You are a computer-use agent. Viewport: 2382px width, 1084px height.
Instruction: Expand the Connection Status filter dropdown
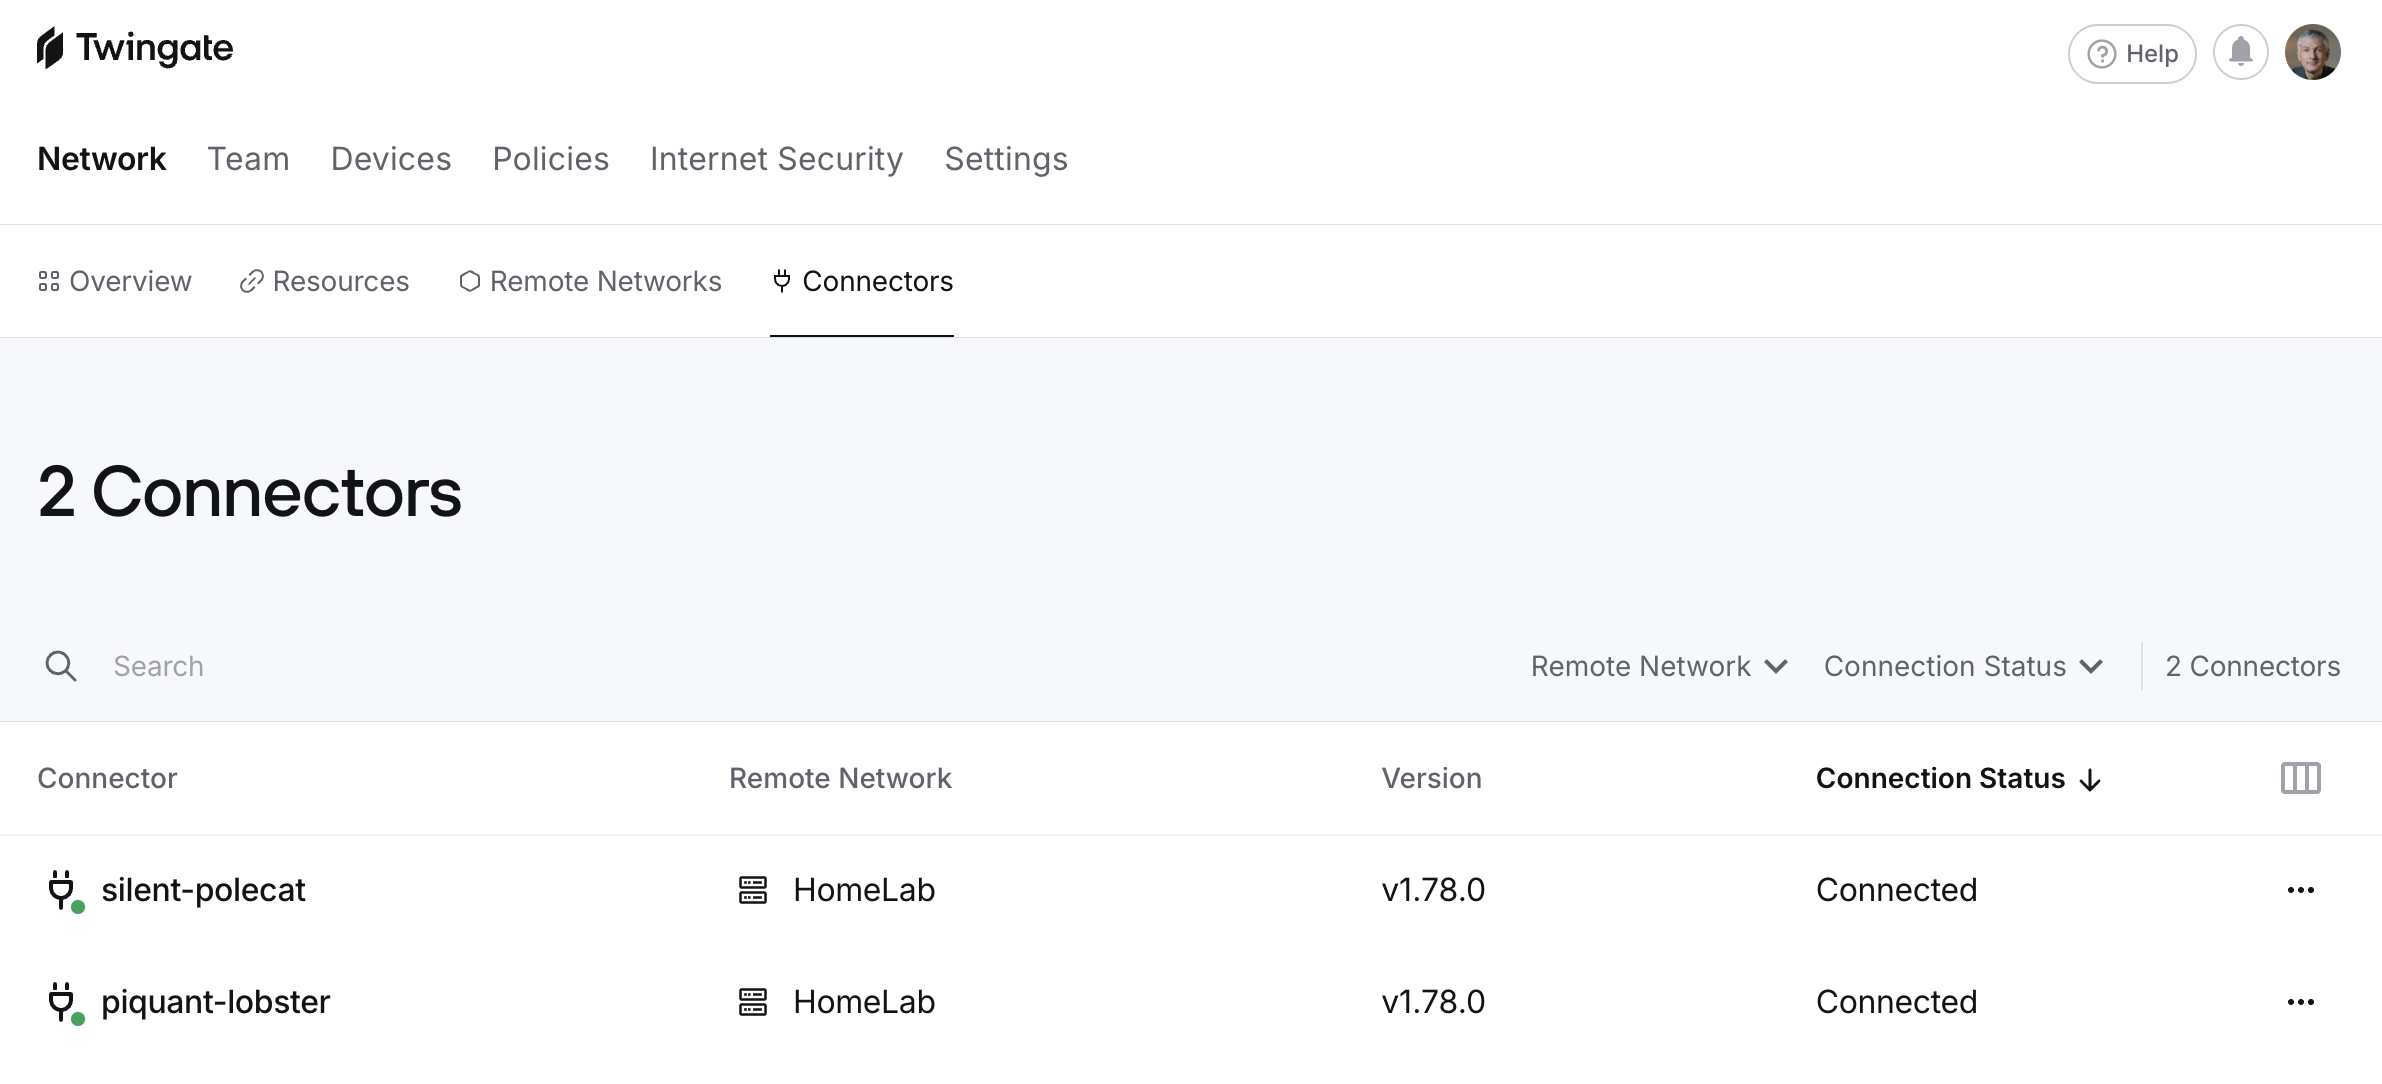point(1963,666)
